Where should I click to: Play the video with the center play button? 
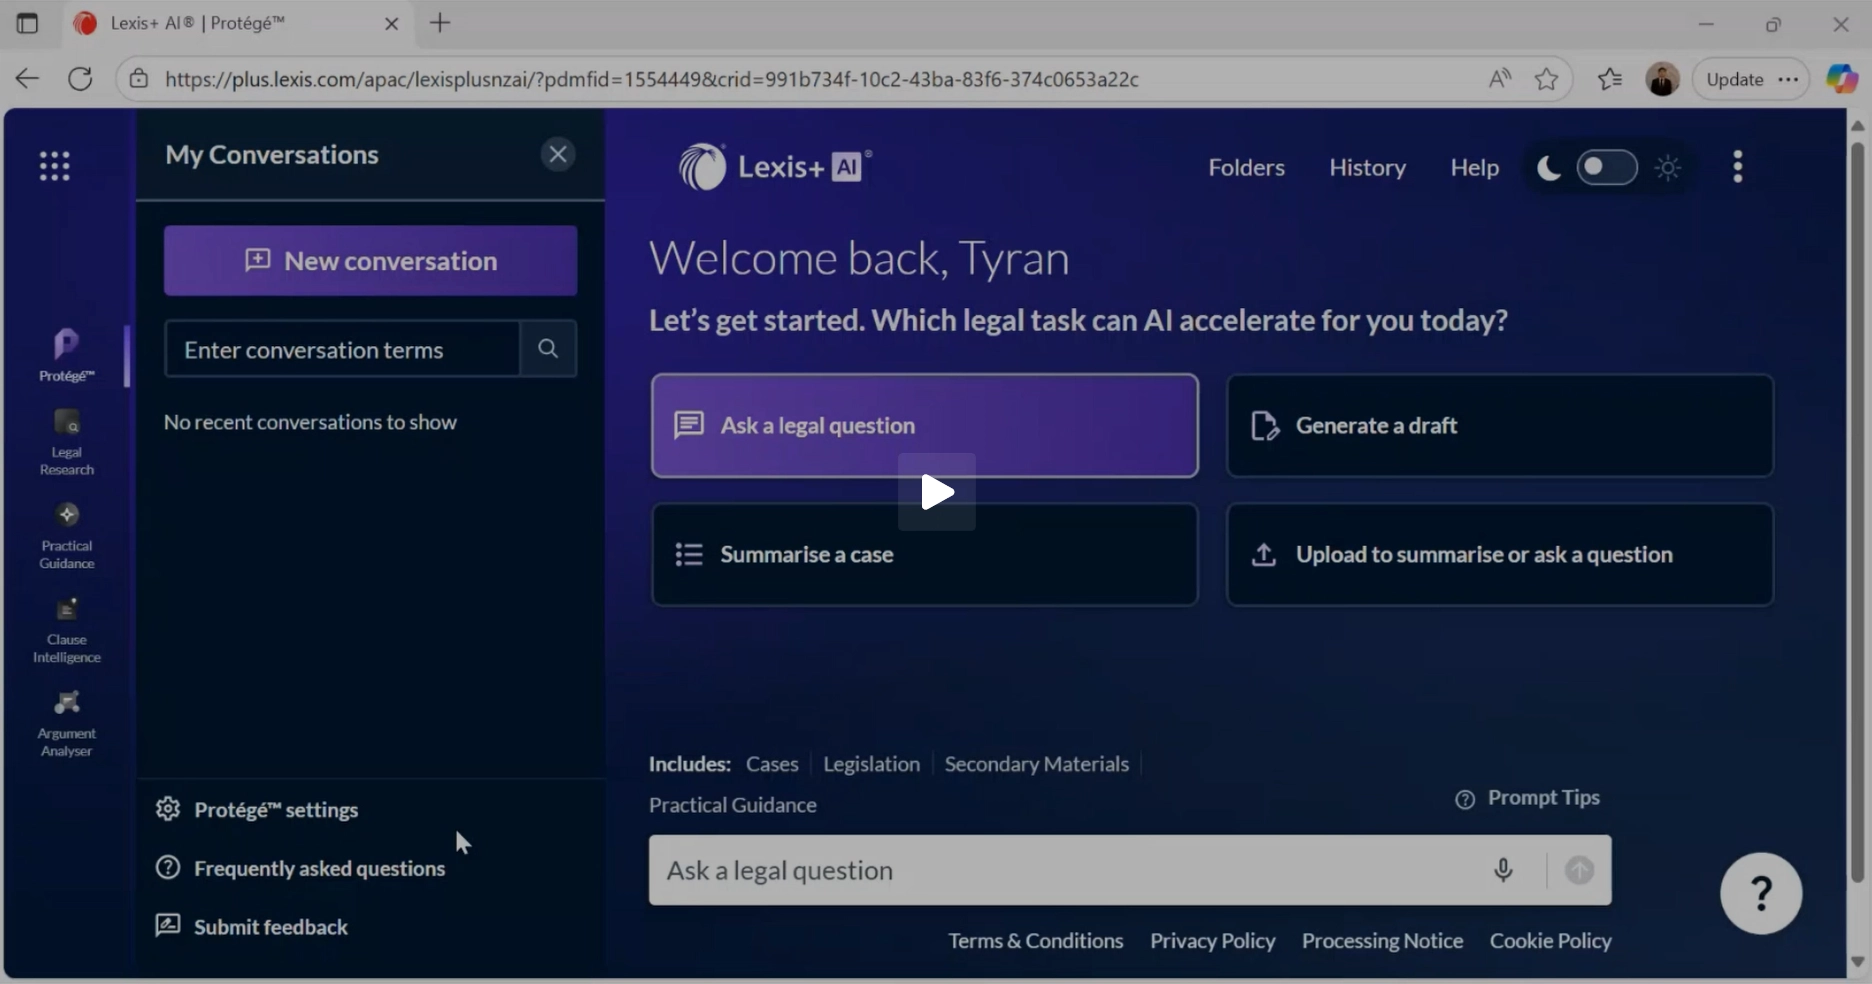click(x=936, y=491)
